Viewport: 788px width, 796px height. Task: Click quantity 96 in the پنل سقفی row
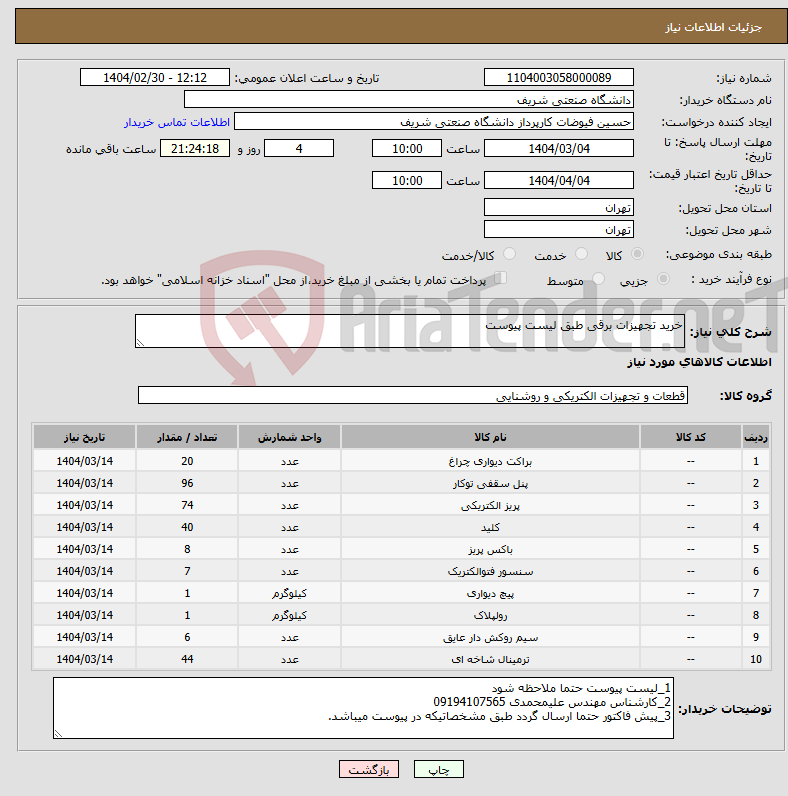click(187, 483)
